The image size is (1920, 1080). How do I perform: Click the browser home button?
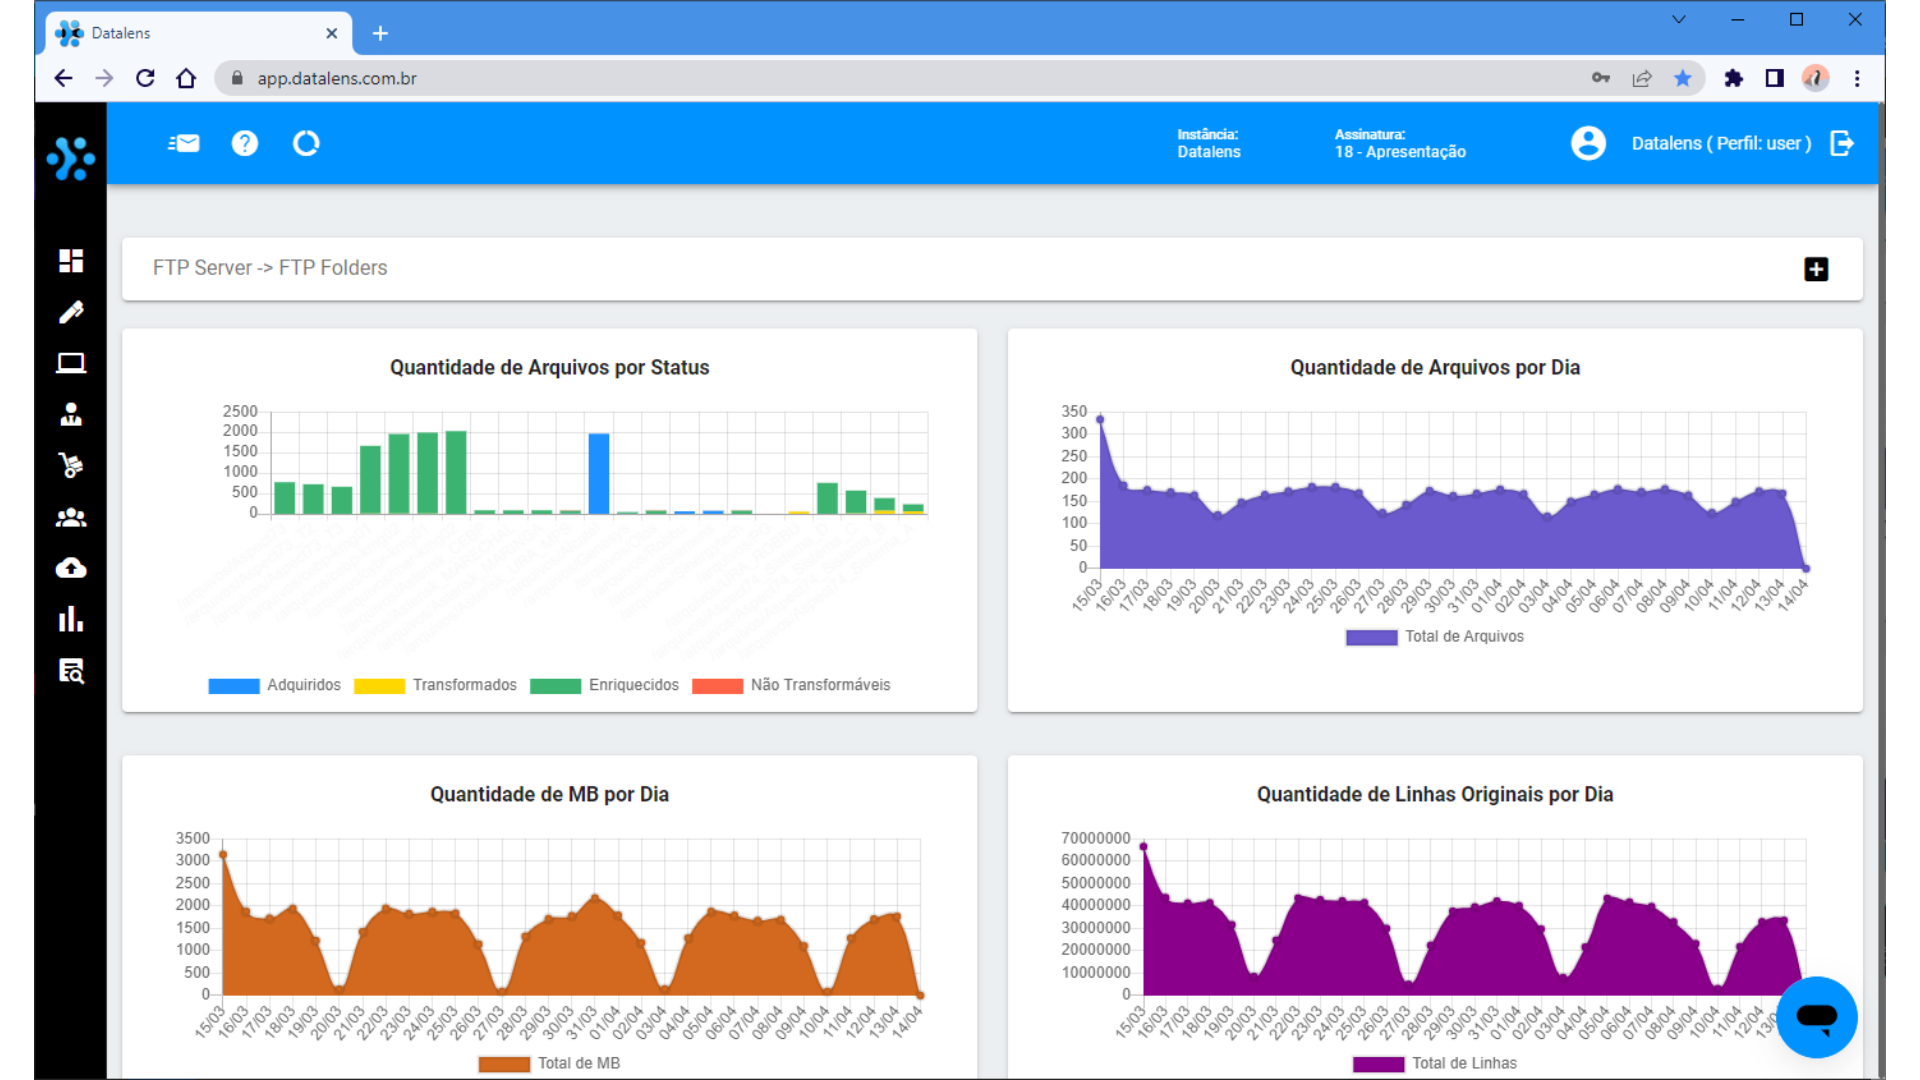(x=186, y=78)
